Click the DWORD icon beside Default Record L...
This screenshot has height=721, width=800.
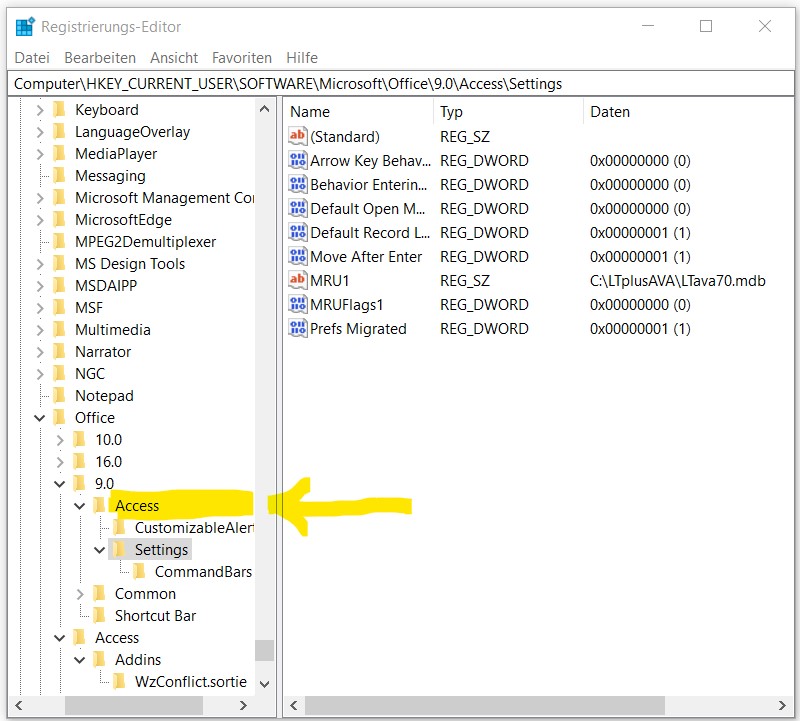pos(297,232)
